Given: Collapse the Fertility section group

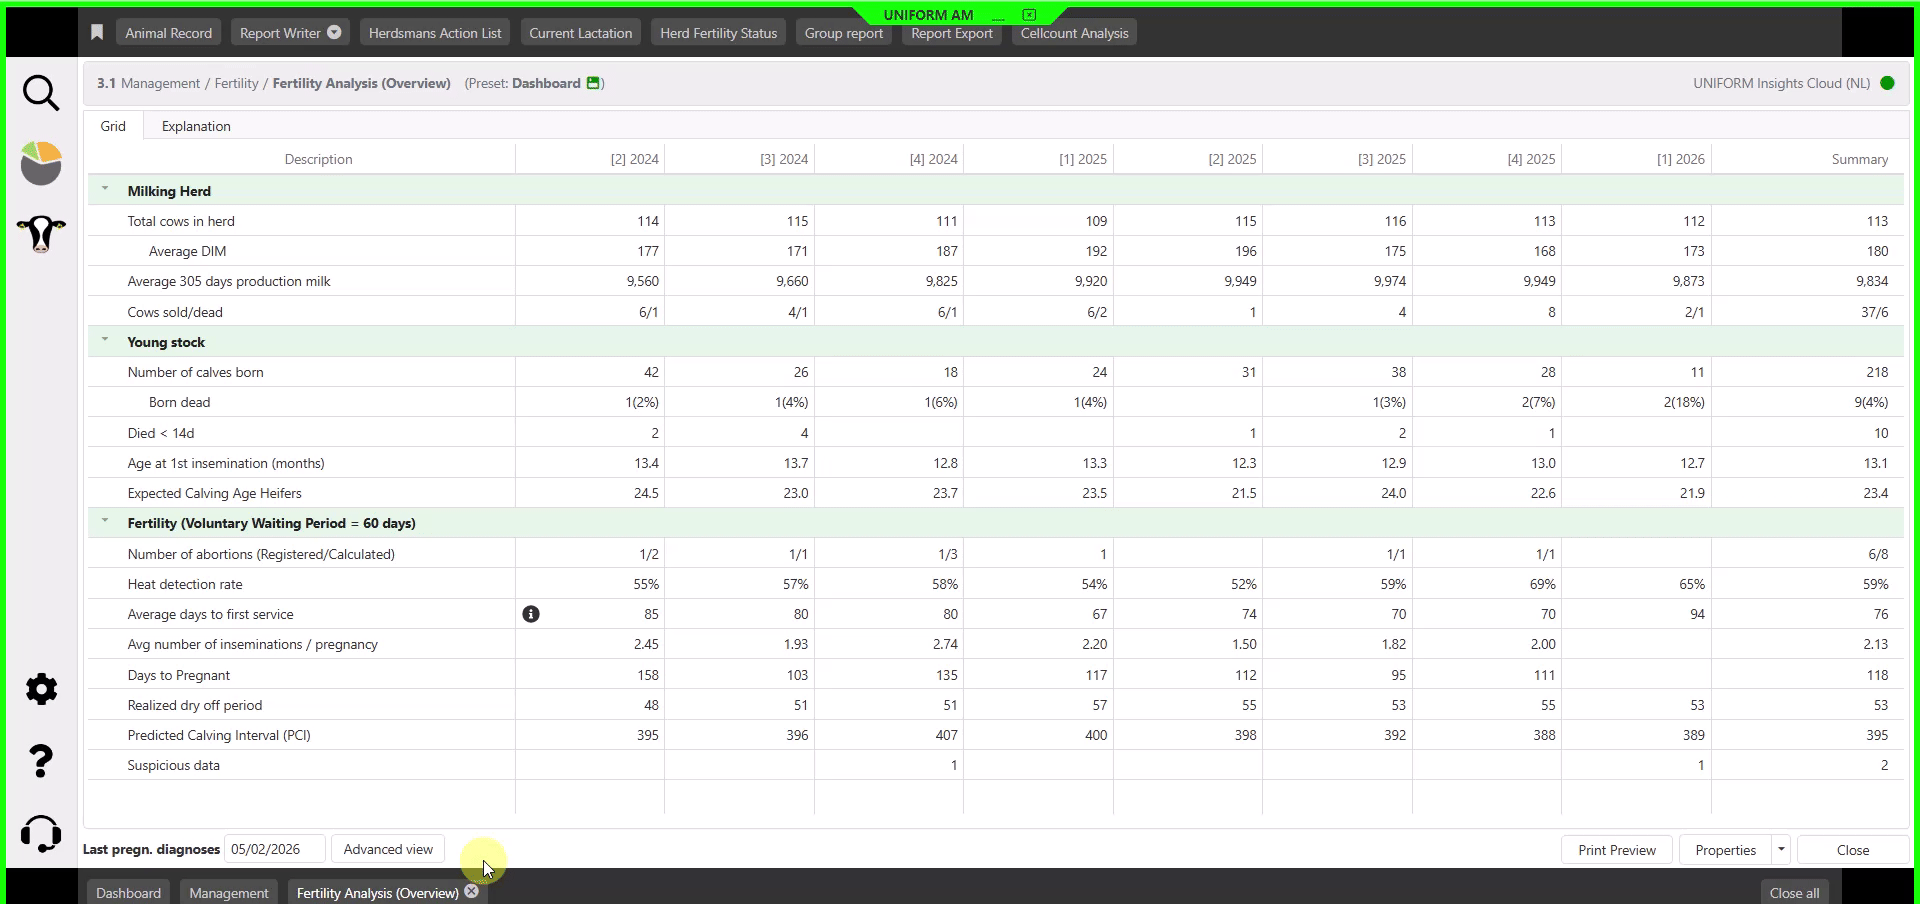Looking at the screenshot, I should coord(105,521).
